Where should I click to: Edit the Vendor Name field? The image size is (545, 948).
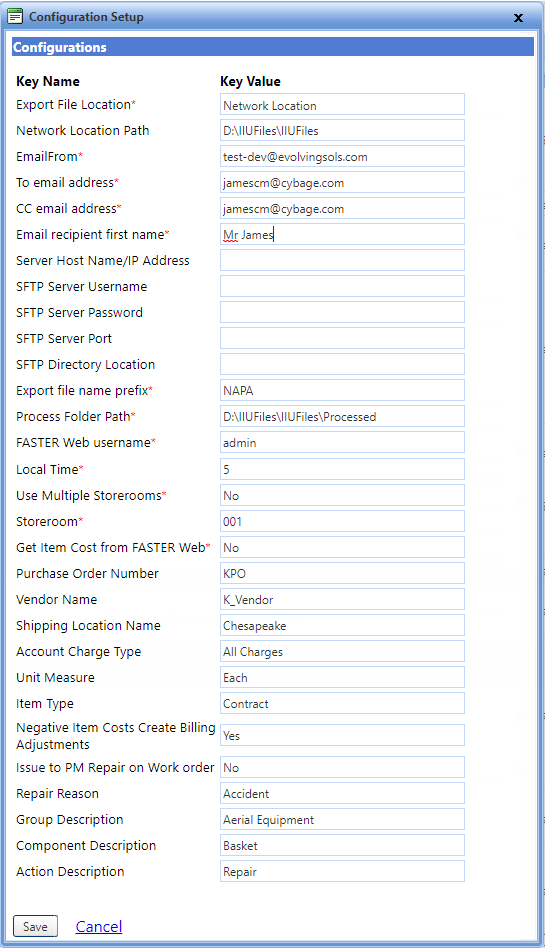click(x=342, y=599)
